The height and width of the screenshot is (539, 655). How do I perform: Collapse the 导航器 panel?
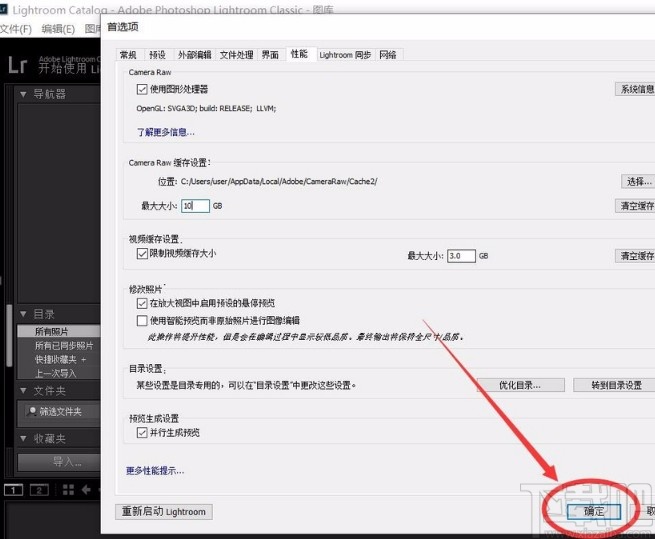(23, 94)
